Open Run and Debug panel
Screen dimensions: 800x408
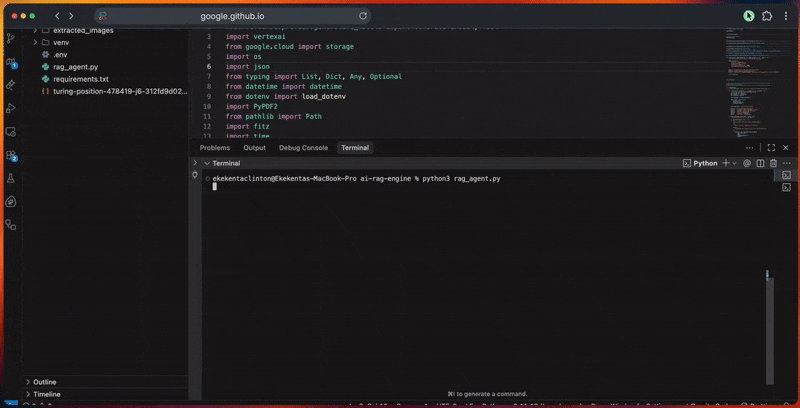(x=11, y=108)
